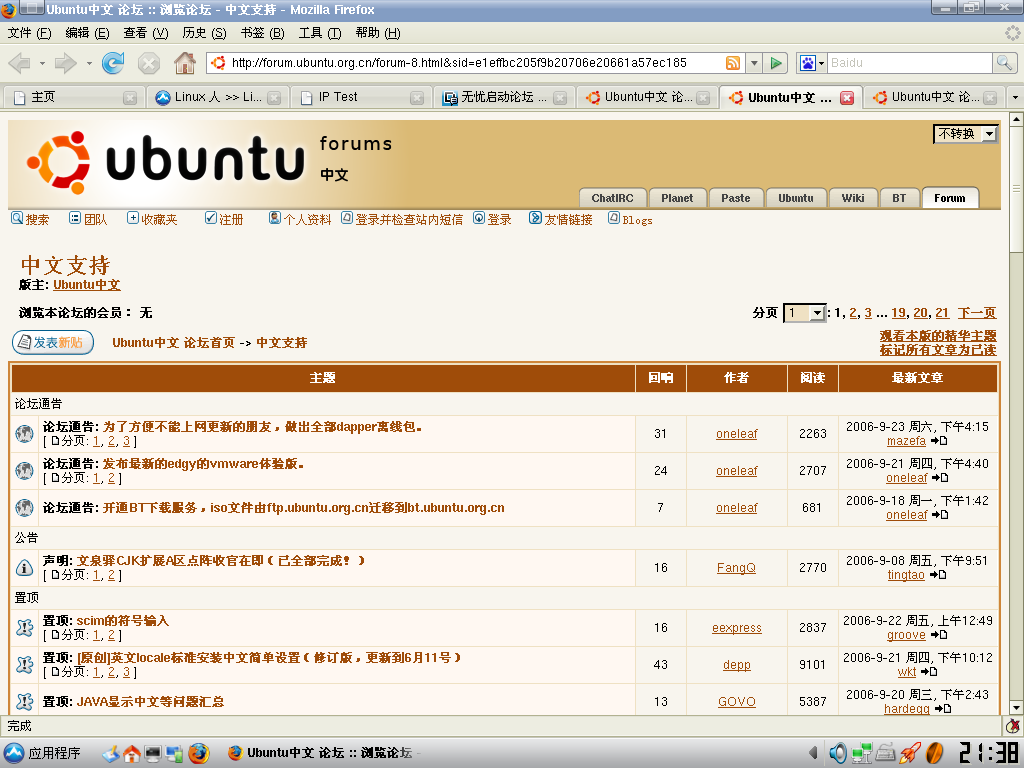Expand hidden tray icons arrow

click(x=813, y=753)
